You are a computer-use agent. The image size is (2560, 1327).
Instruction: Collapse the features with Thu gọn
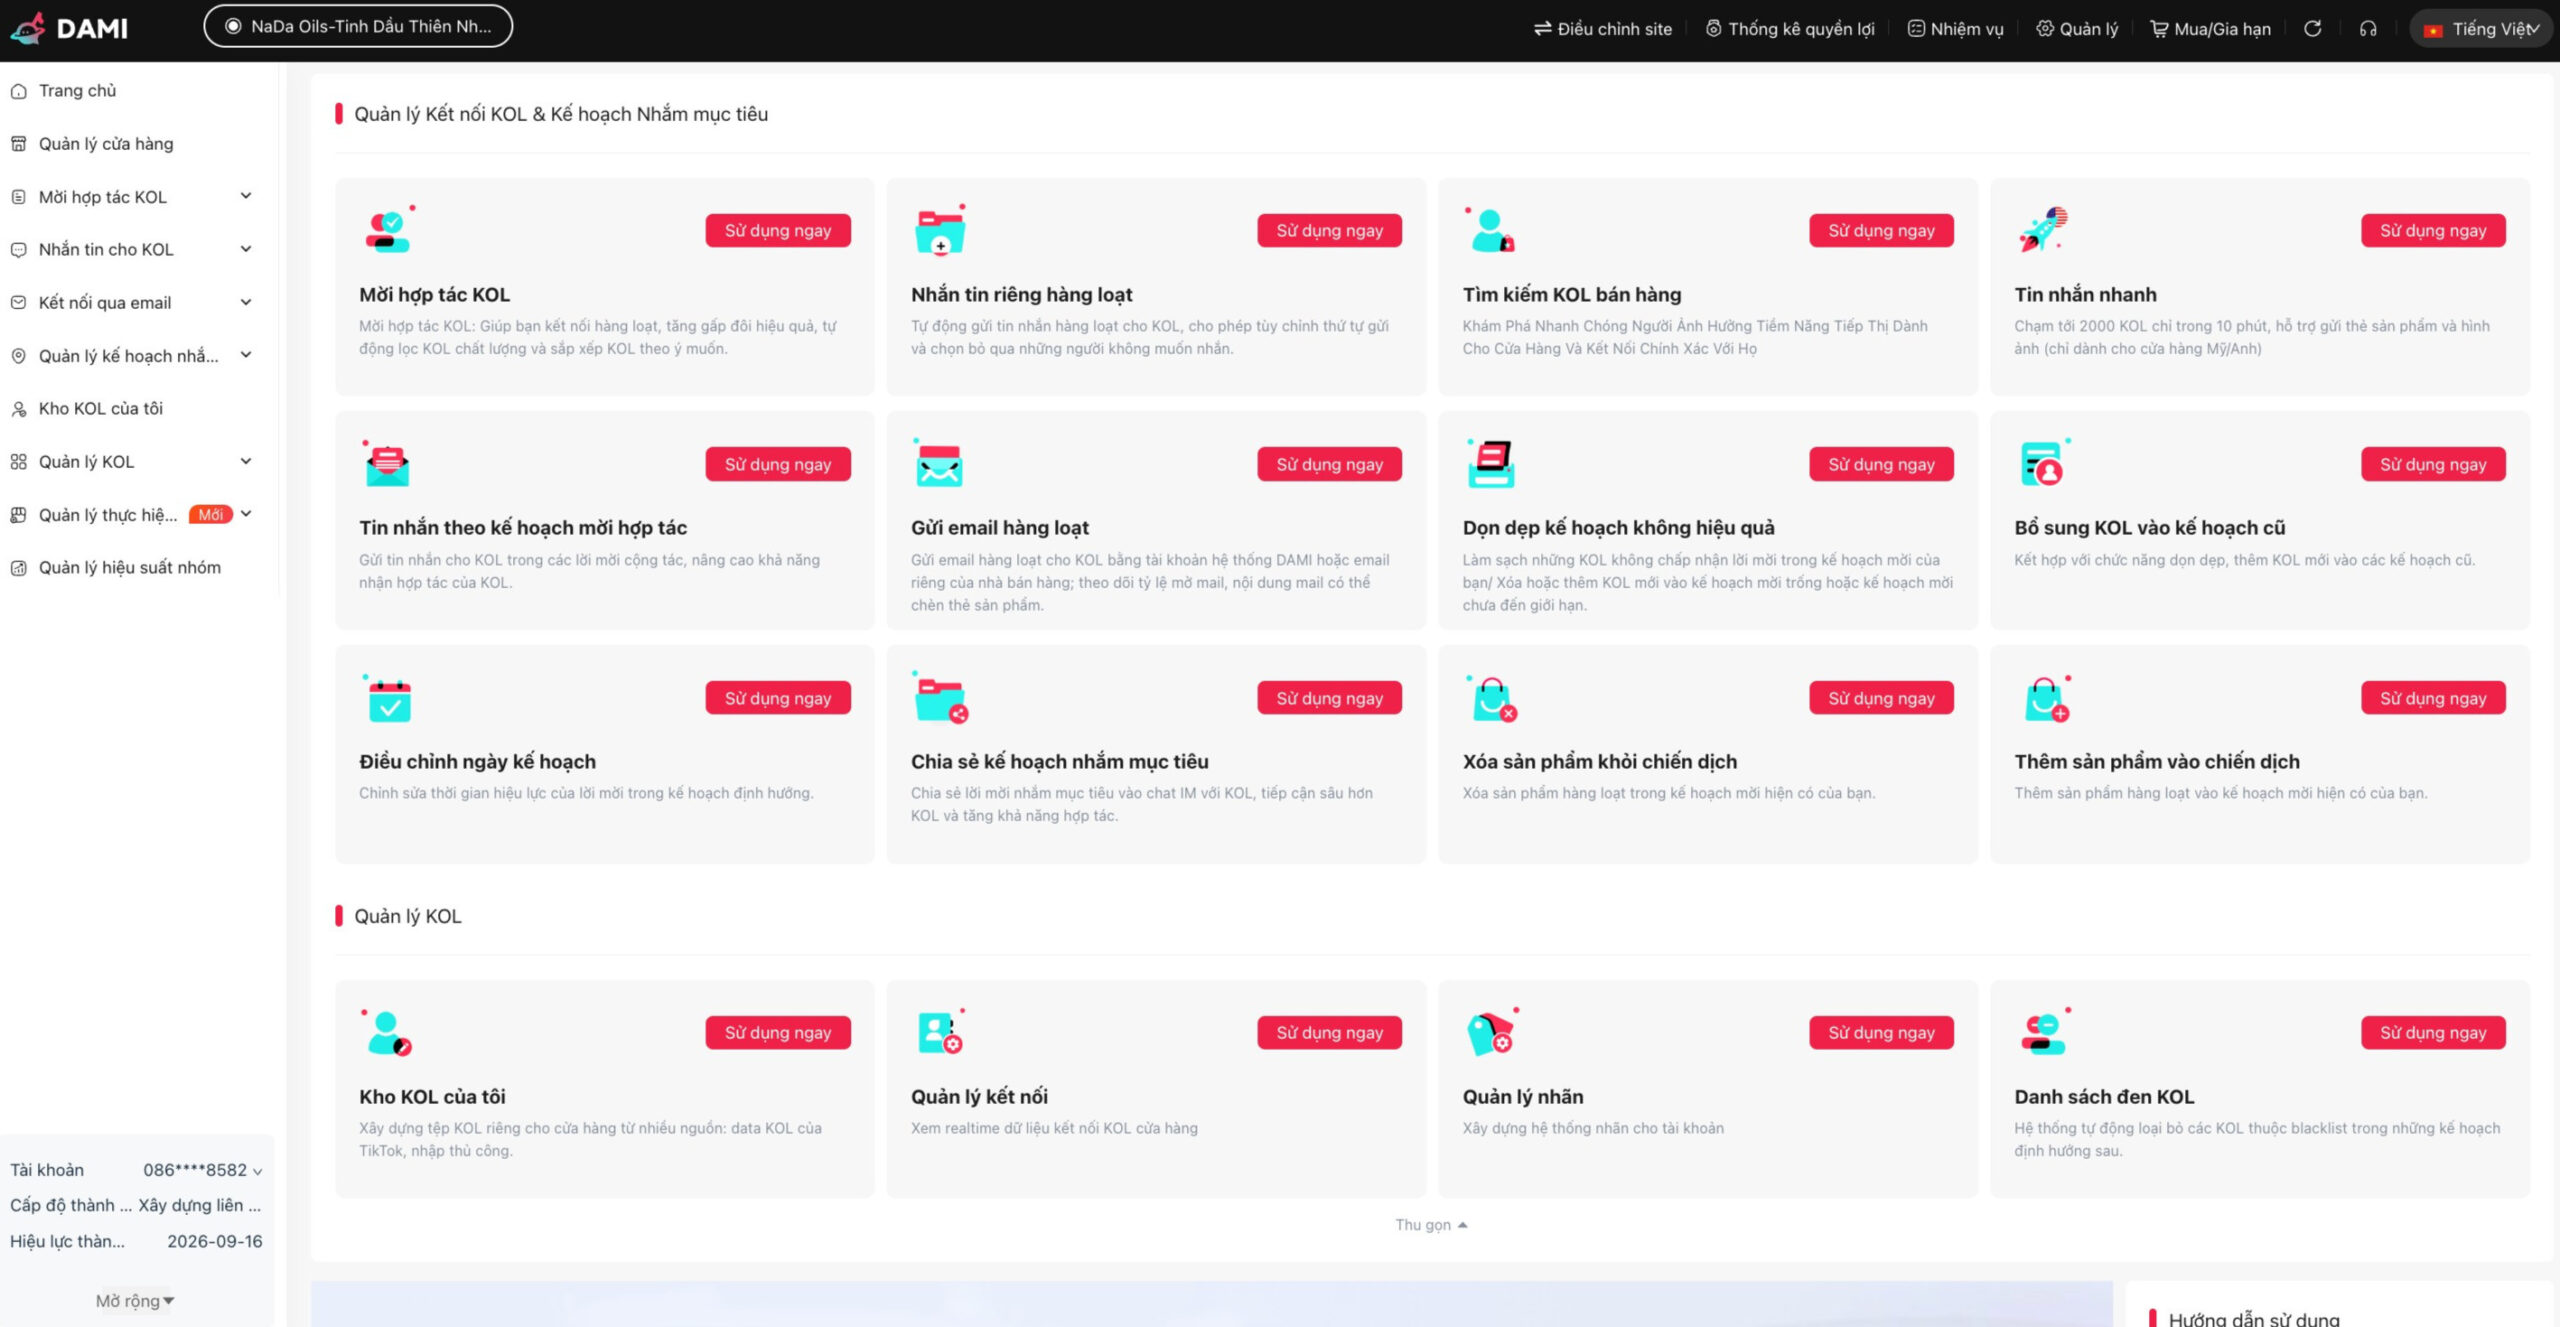click(1430, 1225)
